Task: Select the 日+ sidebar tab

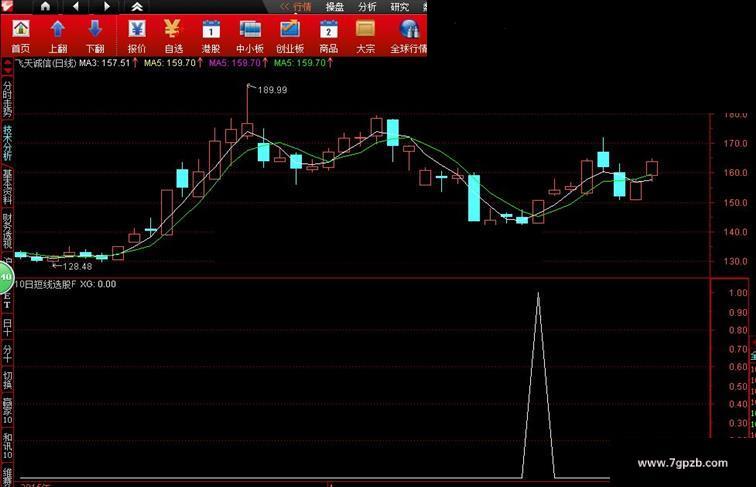Action: pos(7,326)
